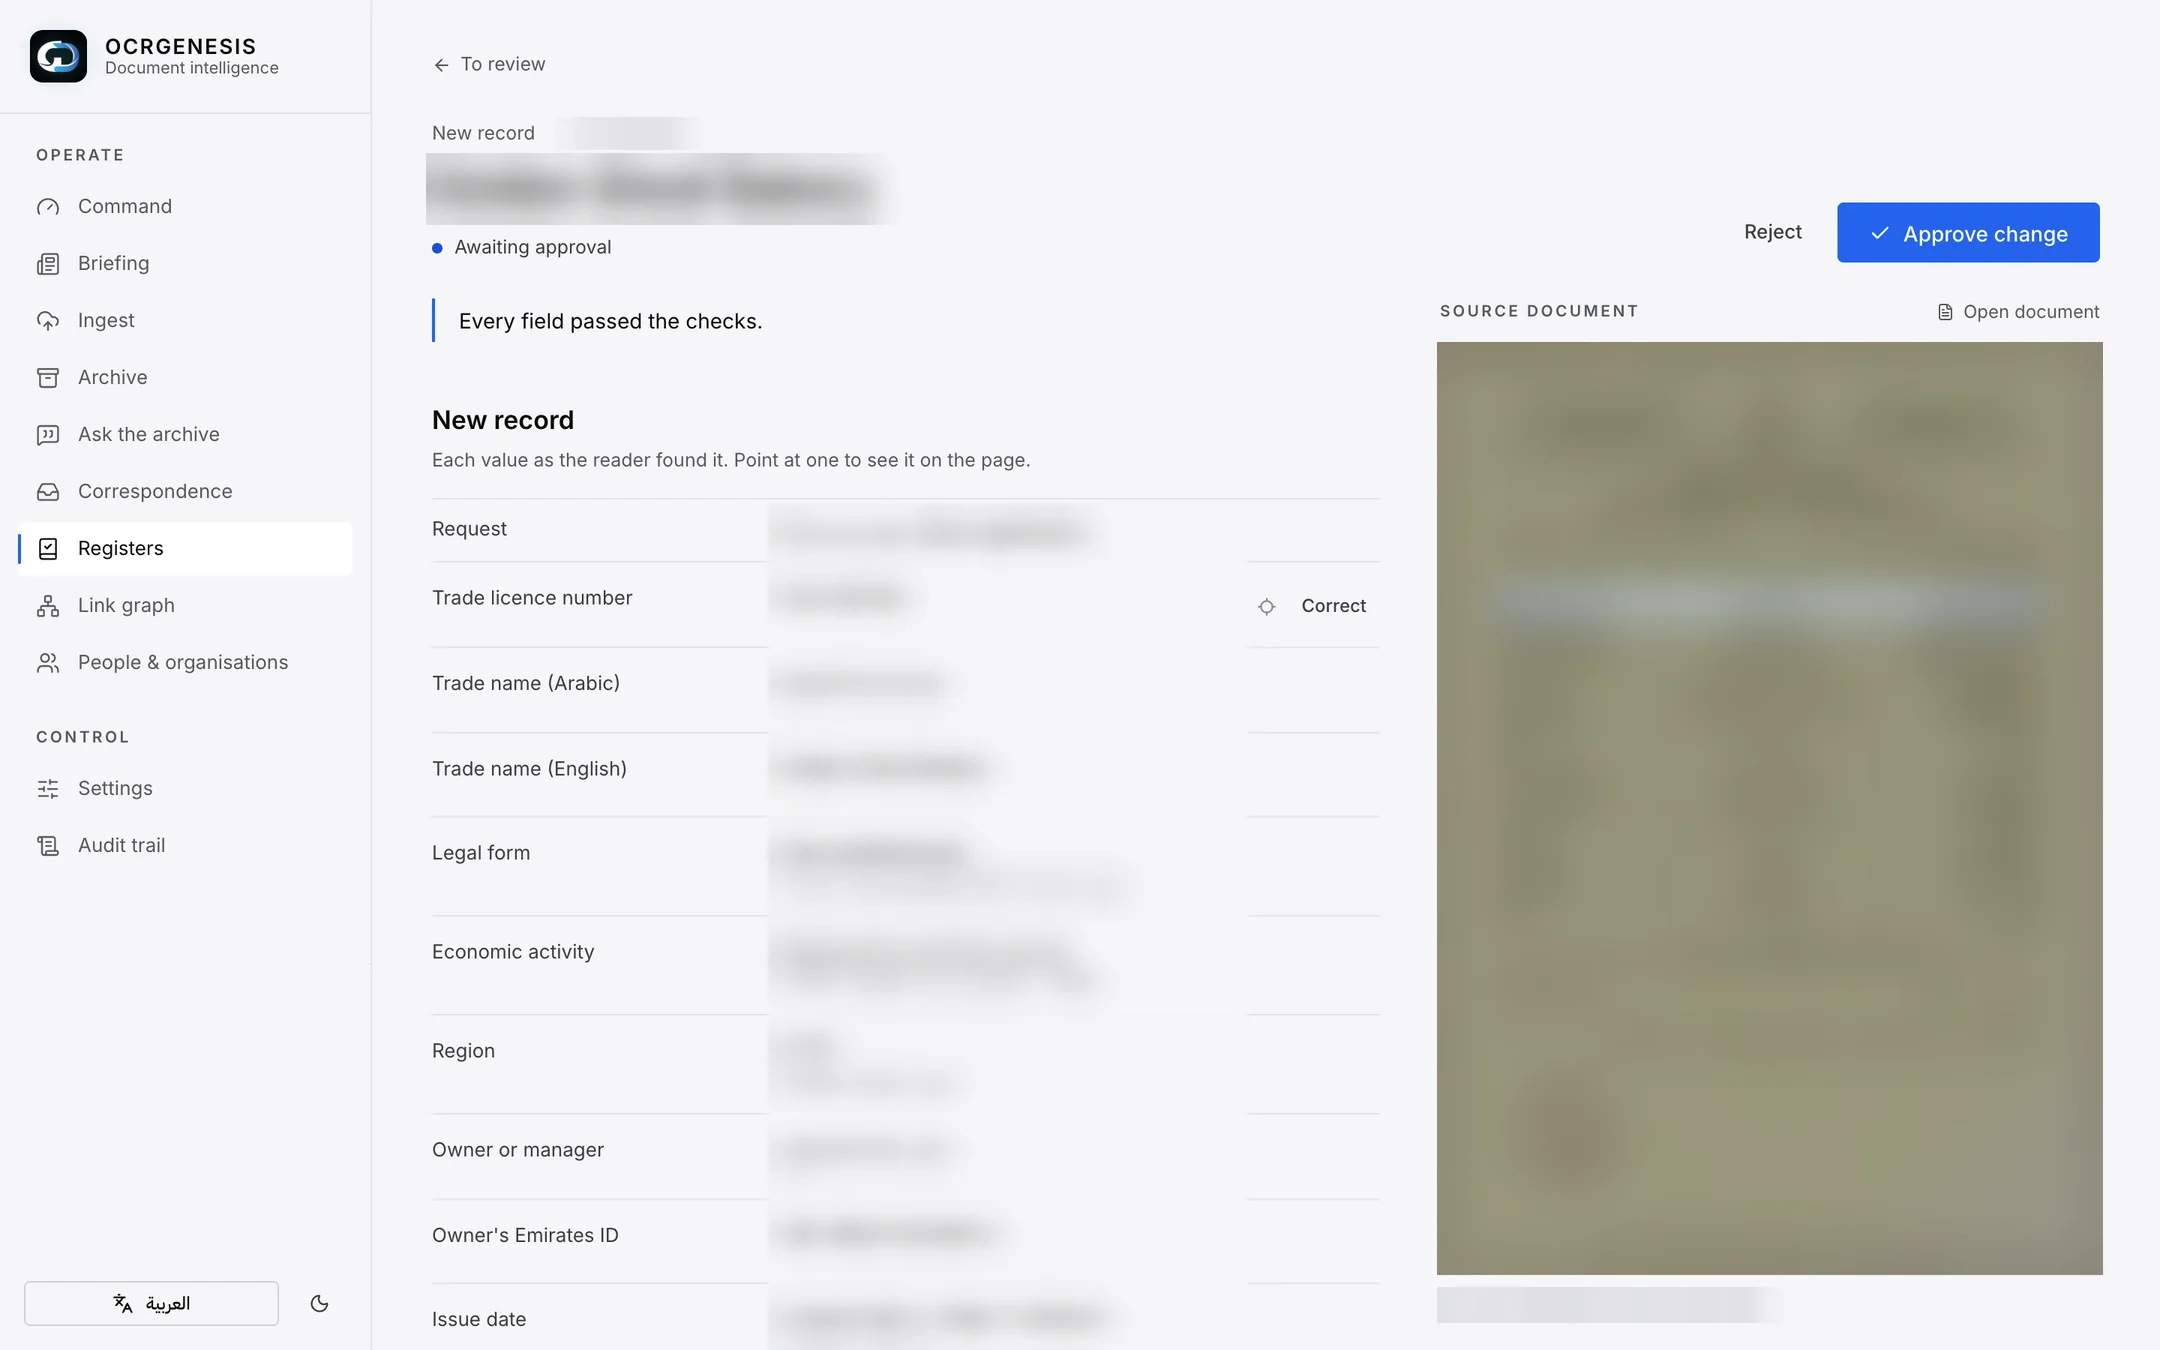Screen dimensions: 2160x1350
Task: Click the Audit trail scroll icon
Action: (48, 846)
